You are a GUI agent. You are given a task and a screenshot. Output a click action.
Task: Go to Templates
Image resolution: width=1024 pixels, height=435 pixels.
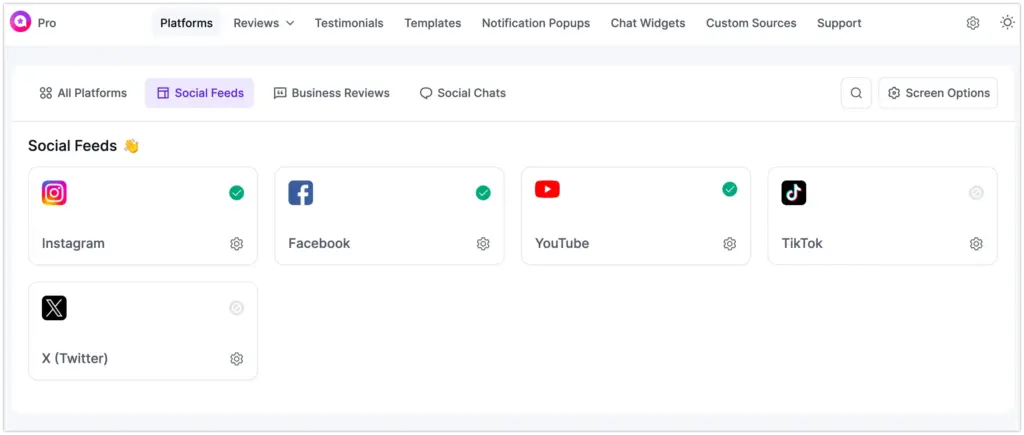[x=432, y=23]
